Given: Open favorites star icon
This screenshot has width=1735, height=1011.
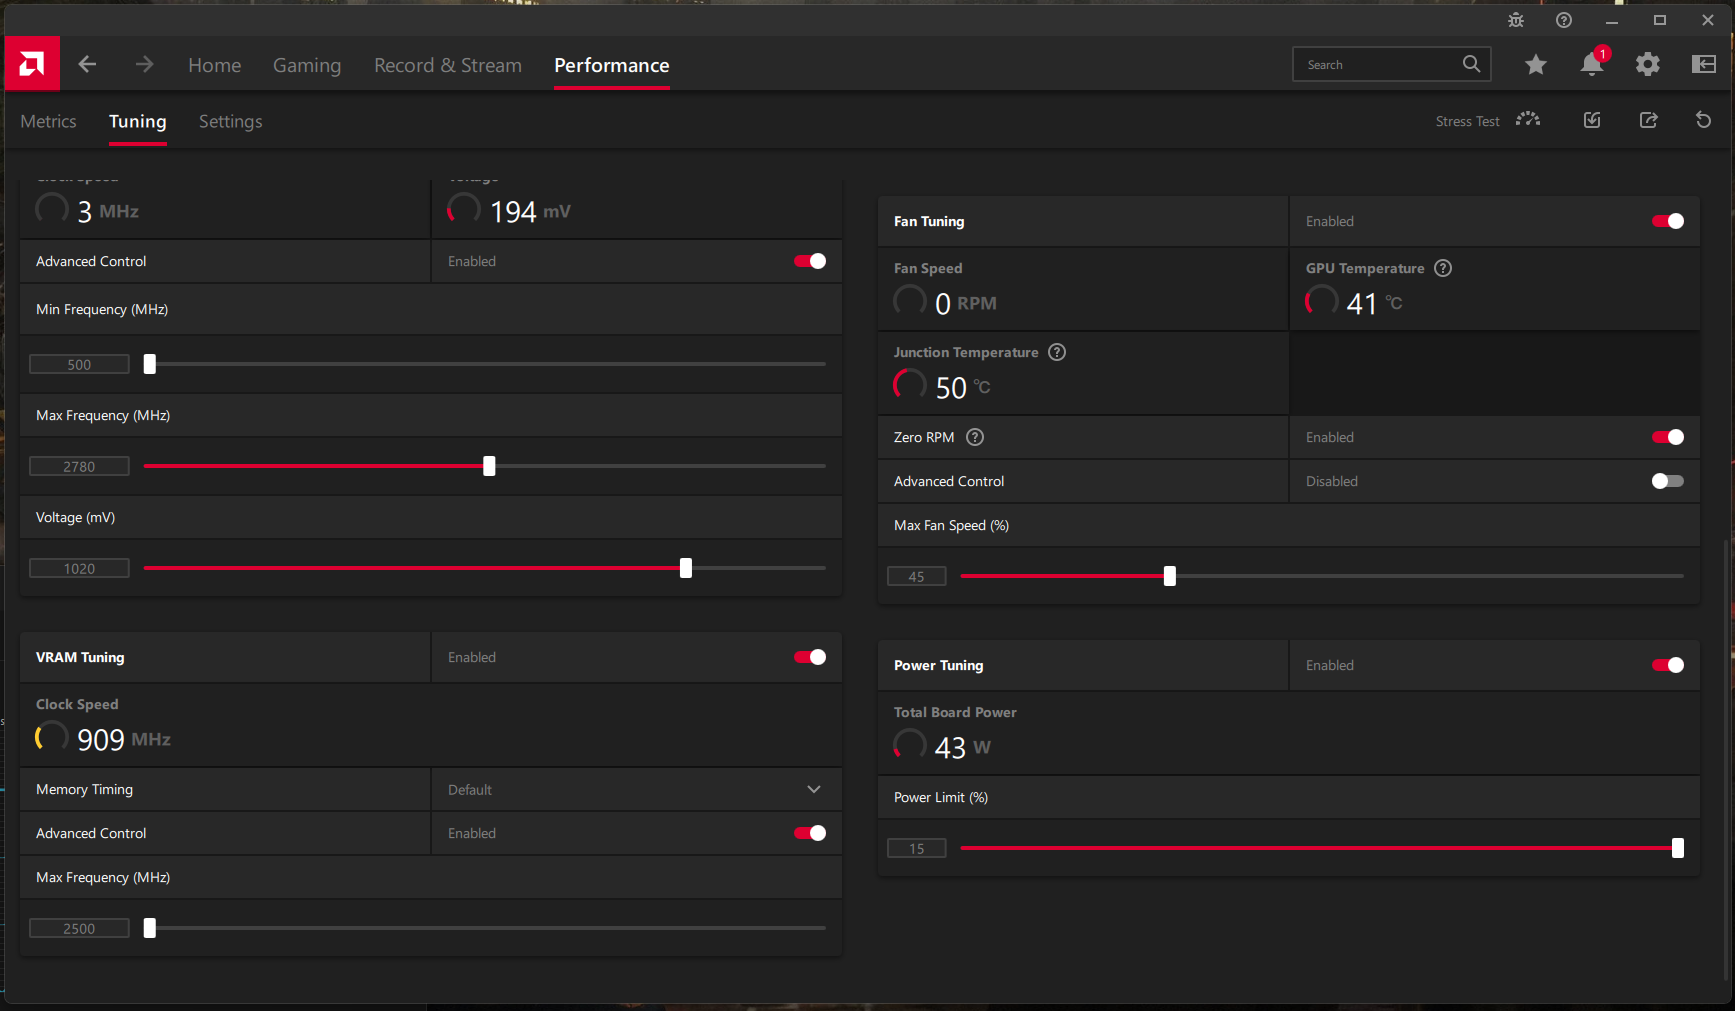Looking at the screenshot, I should click(x=1536, y=65).
